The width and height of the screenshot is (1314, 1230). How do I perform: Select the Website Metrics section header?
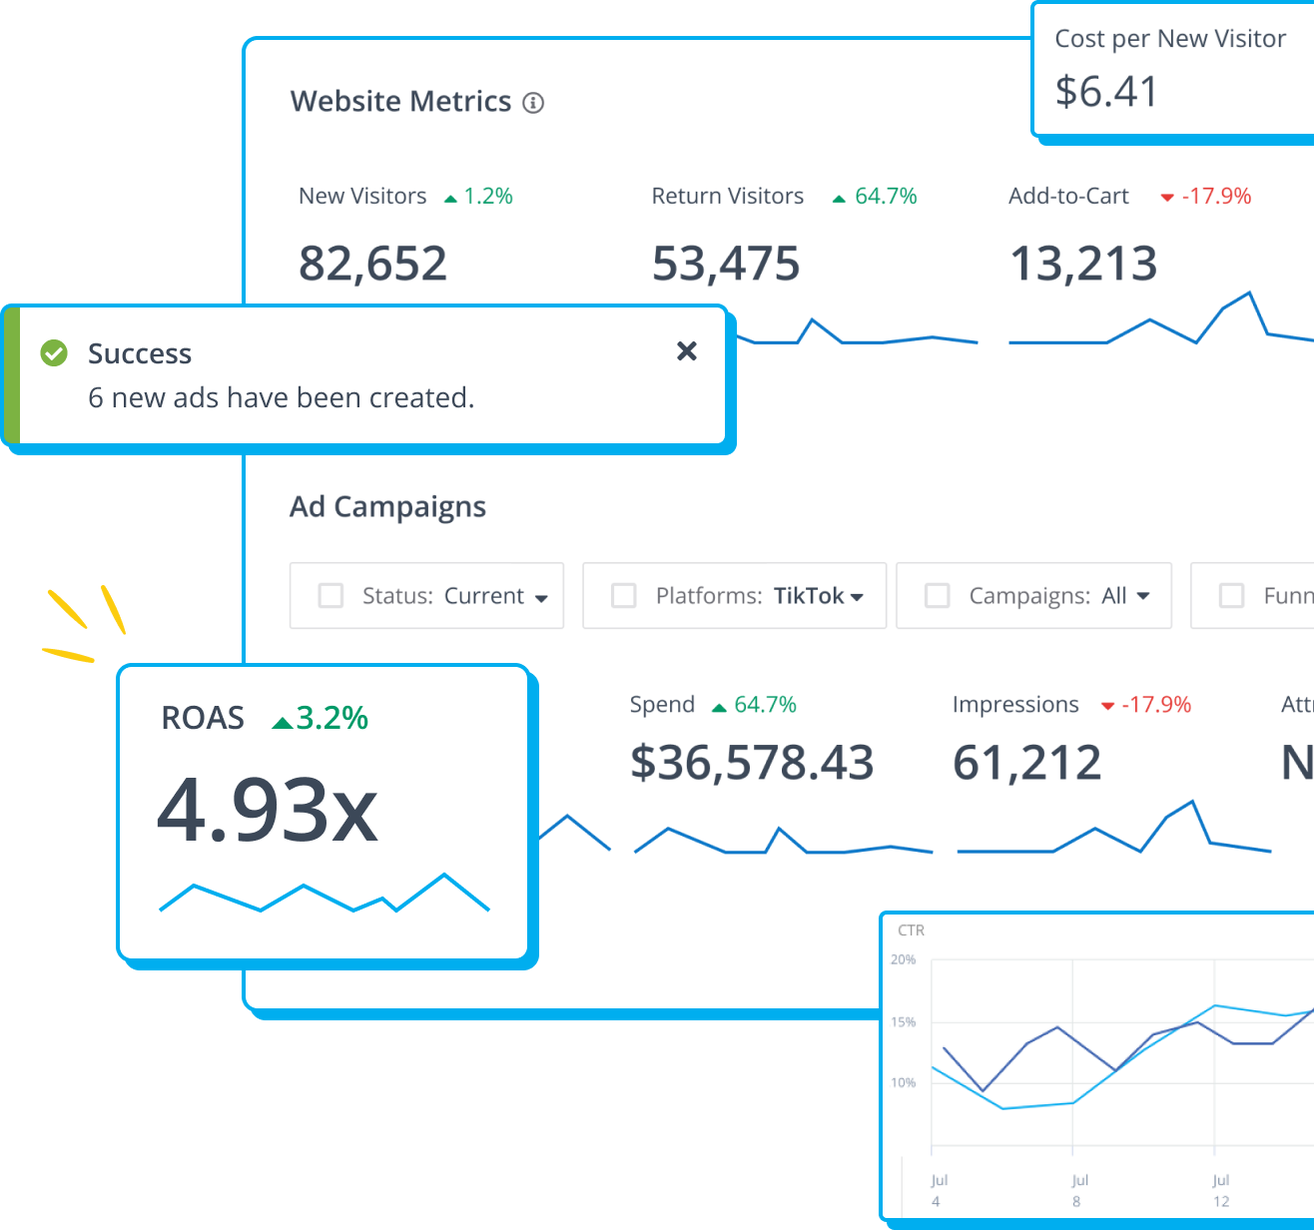pos(401,101)
